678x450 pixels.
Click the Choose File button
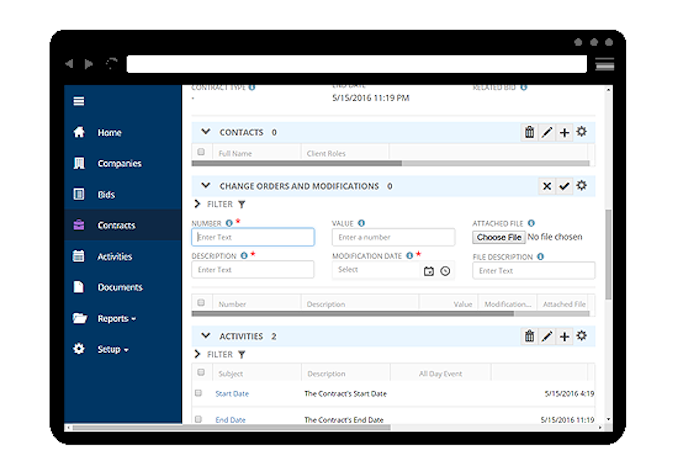499,237
